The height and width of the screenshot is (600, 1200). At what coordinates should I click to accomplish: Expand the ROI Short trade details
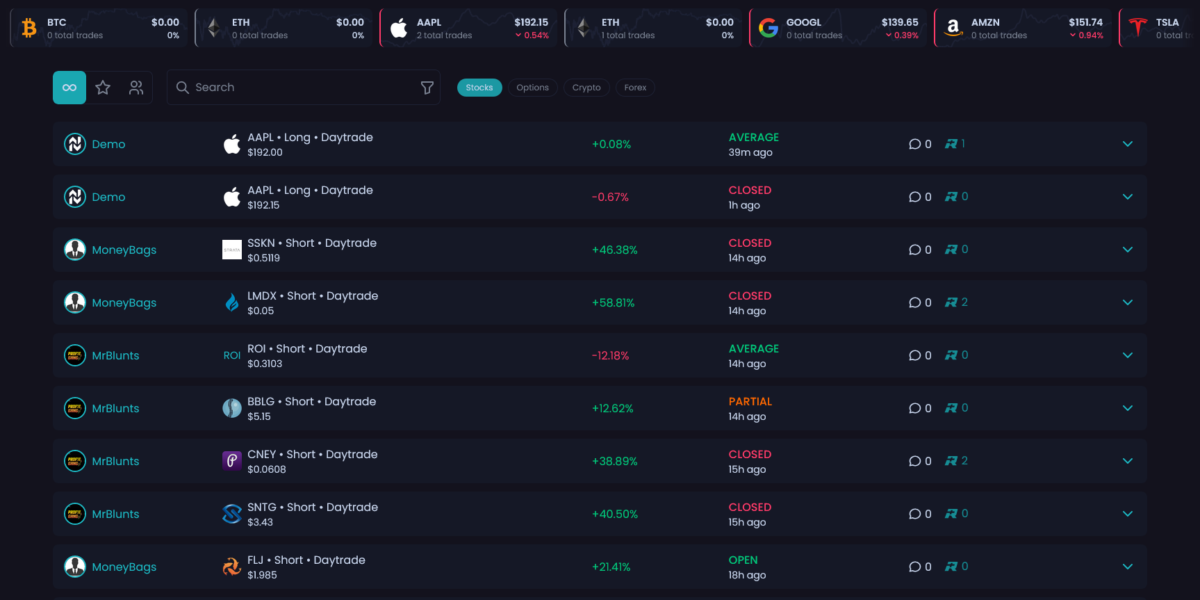pos(1127,356)
